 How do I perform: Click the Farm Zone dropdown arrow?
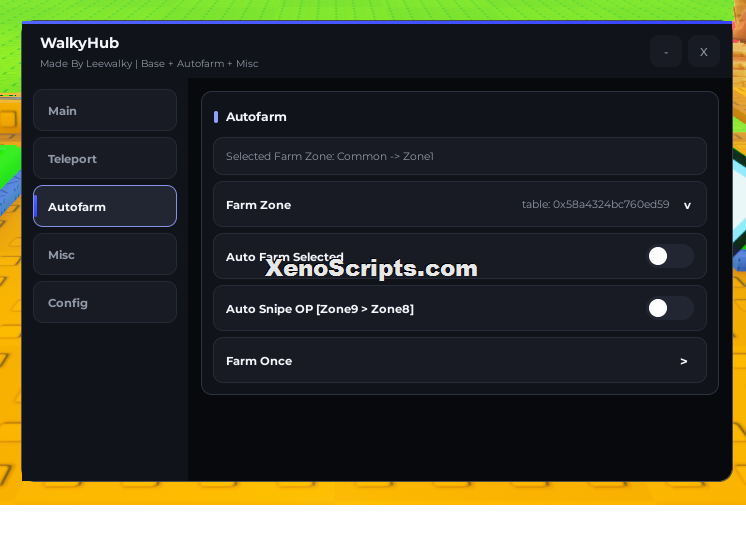coord(687,205)
